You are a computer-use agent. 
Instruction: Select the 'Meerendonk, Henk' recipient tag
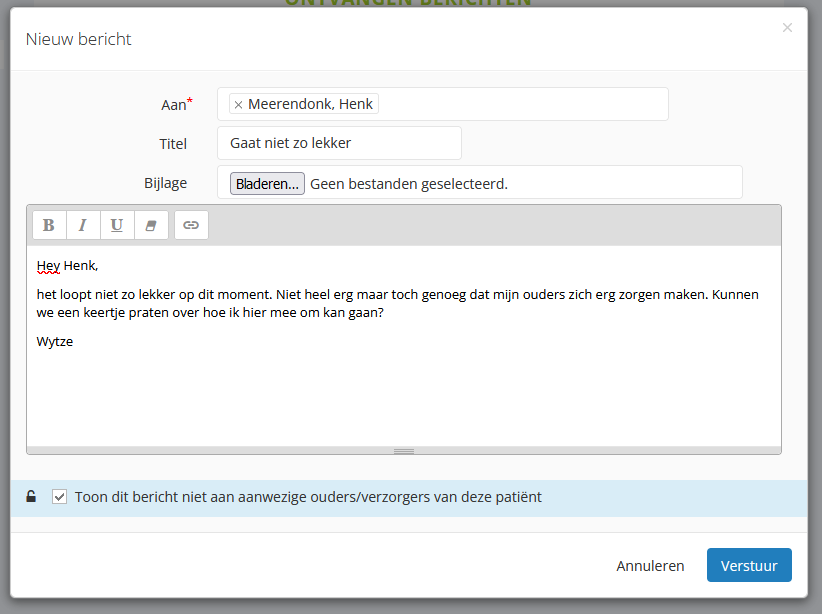click(x=310, y=104)
